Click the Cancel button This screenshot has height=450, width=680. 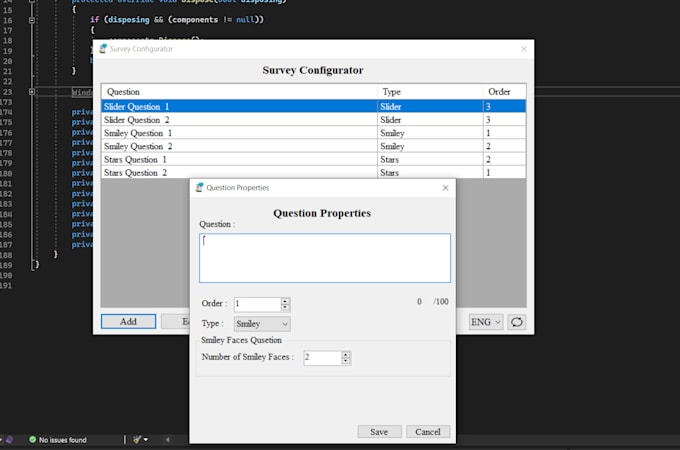[x=428, y=432]
